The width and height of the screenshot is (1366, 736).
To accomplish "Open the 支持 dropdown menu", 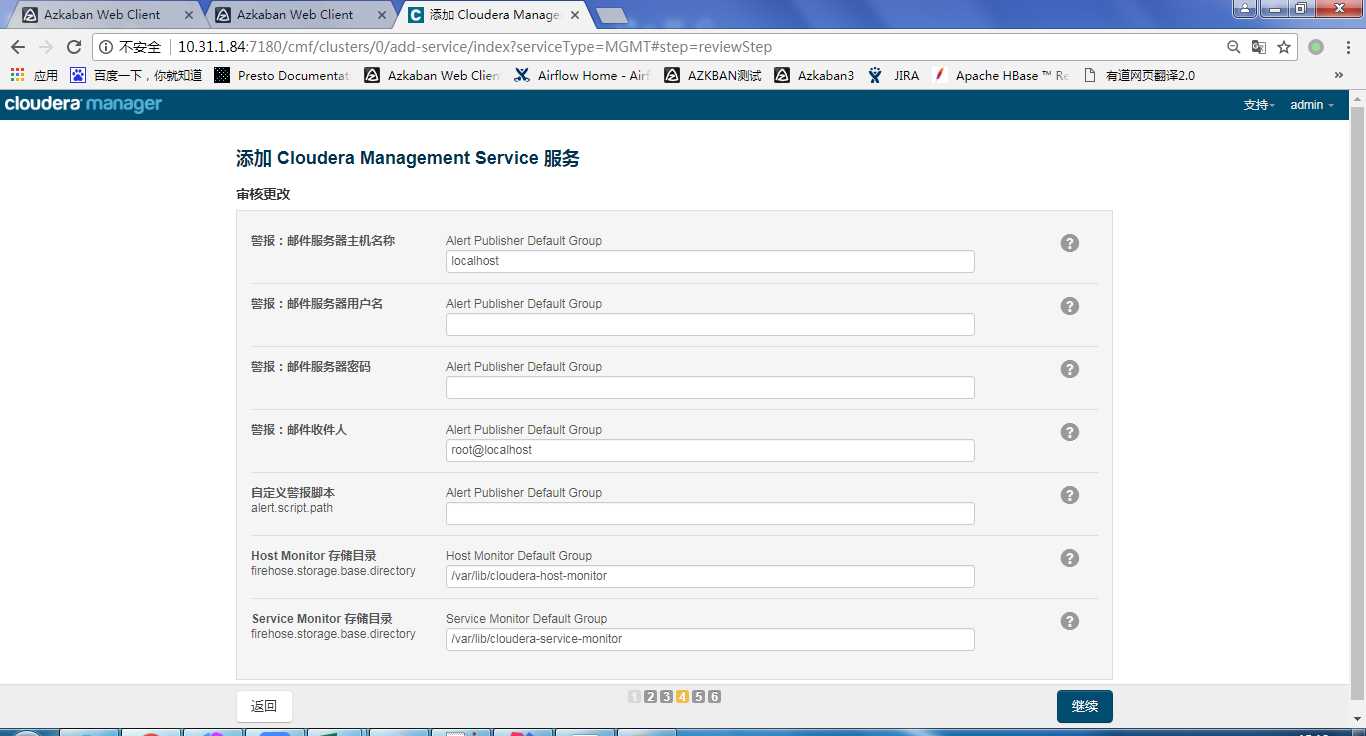I will pos(1259,105).
